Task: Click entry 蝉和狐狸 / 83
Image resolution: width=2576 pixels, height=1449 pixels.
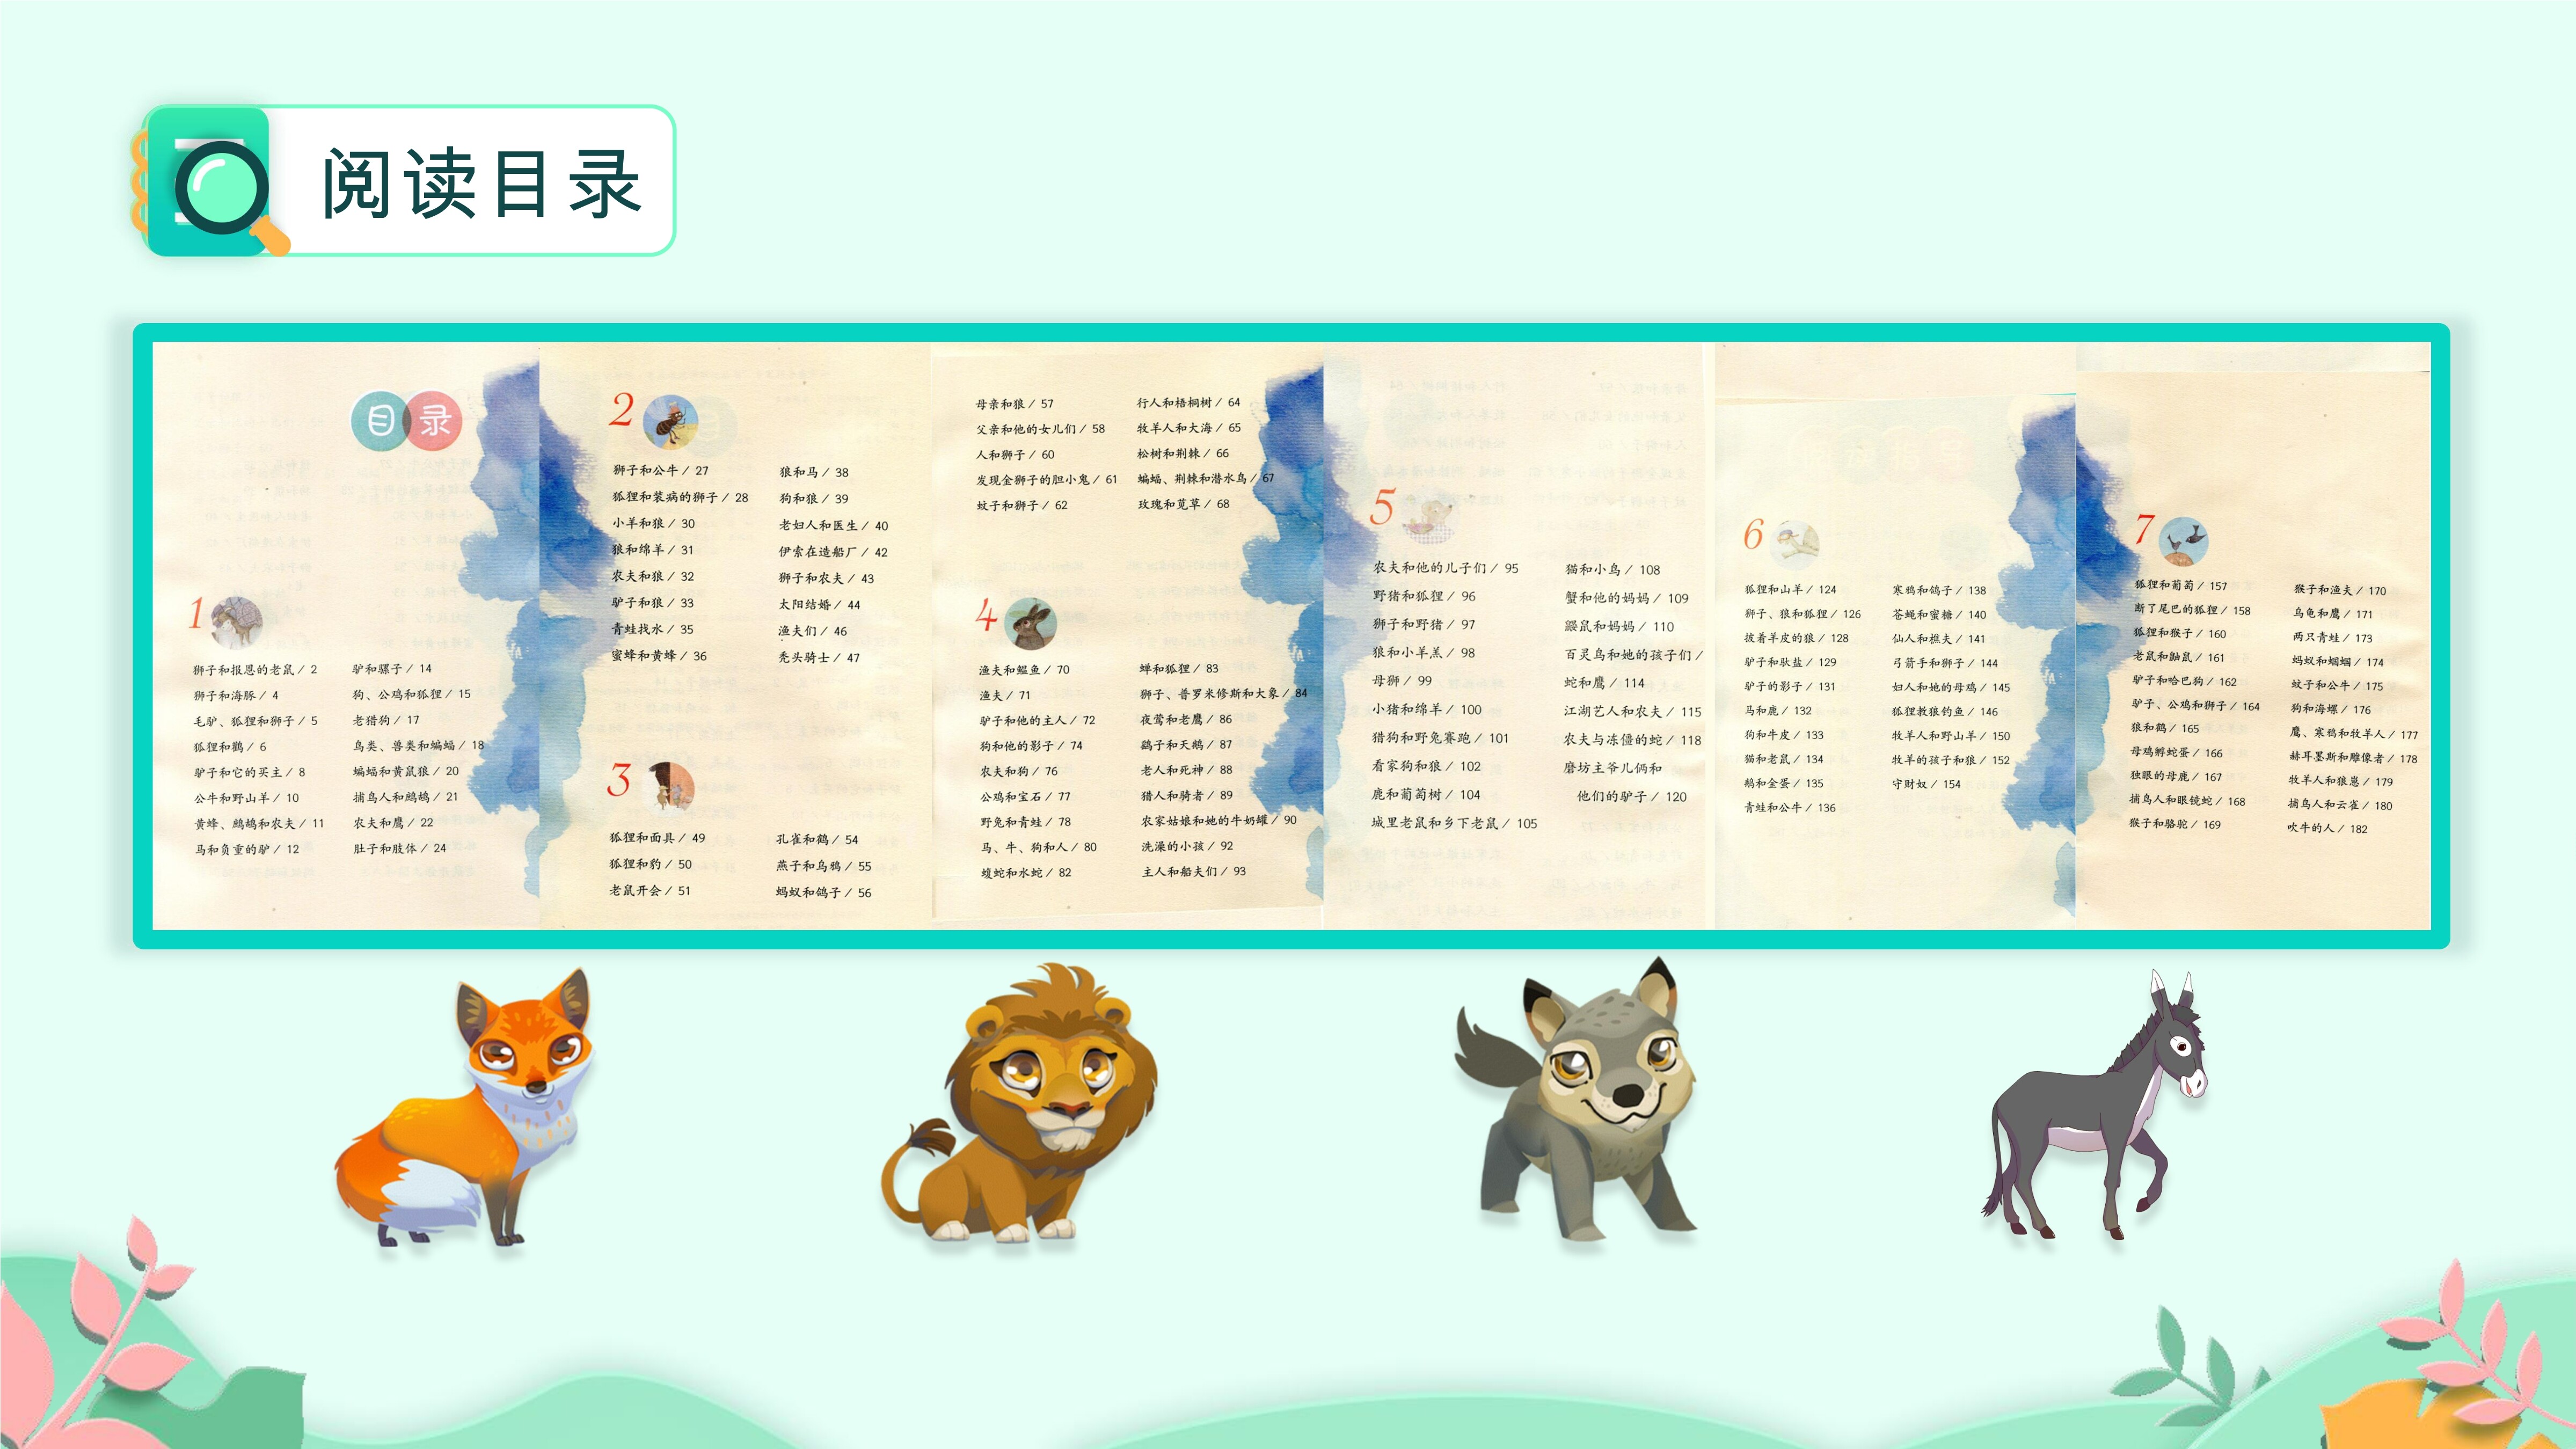Action: coord(1179,668)
